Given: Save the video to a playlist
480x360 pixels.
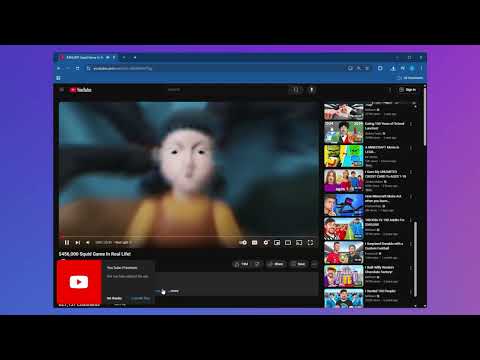Looking at the screenshot, I should [299, 264].
